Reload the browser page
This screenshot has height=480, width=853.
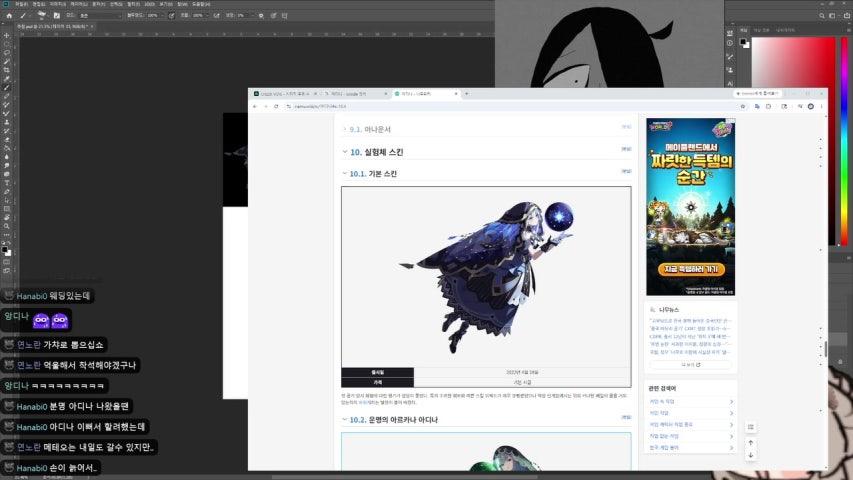(276, 107)
